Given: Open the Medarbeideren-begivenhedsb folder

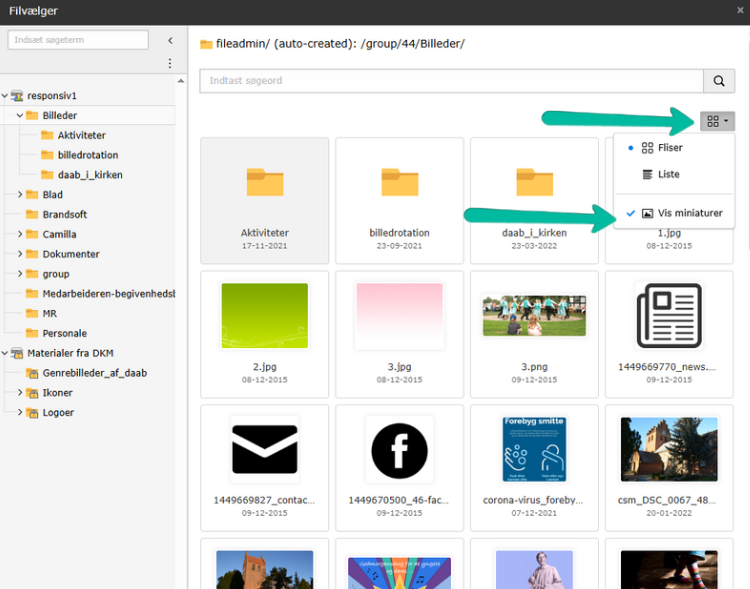Looking at the screenshot, I should coord(109,294).
